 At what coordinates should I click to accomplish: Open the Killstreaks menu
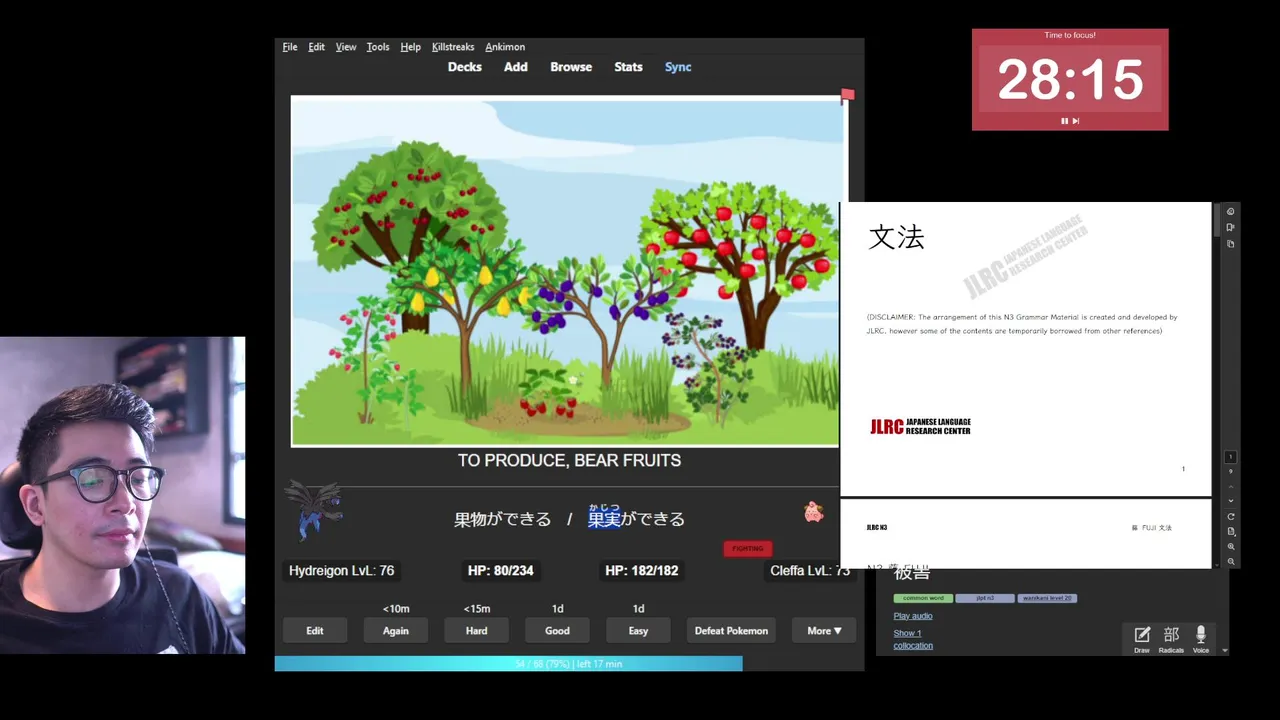point(453,47)
